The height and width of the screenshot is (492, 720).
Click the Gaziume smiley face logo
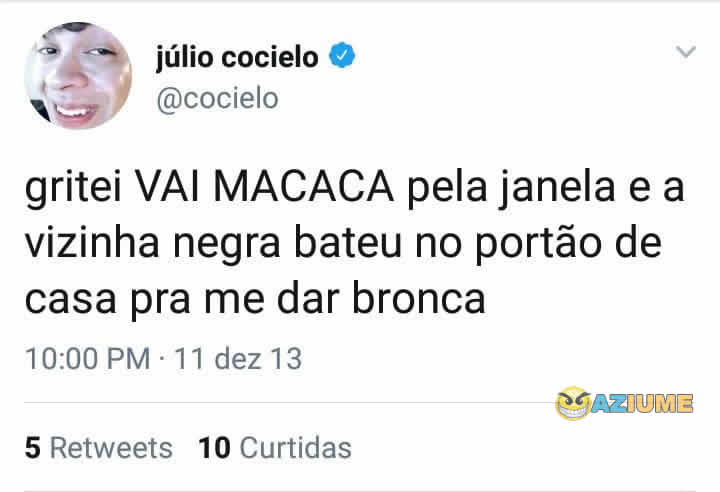click(x=573, y=403)
